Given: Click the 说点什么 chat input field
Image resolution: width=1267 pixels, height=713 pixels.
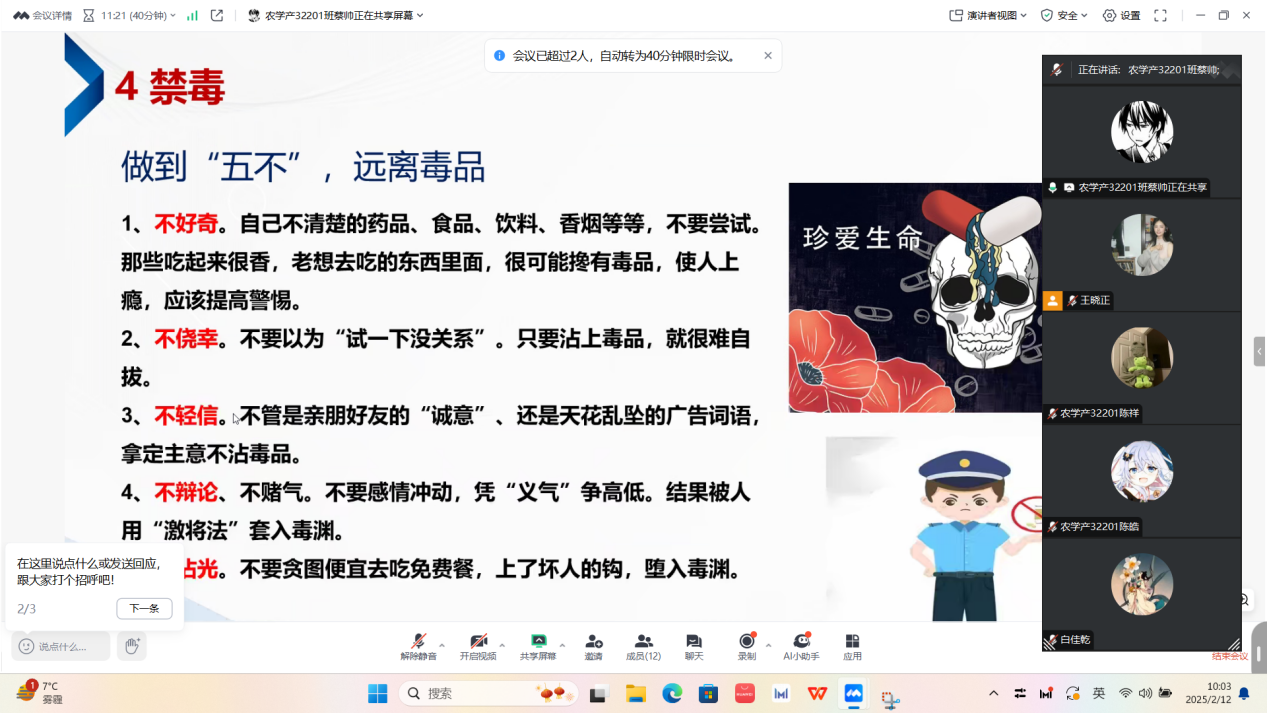Looking at the screenshot, I should tap(62, 646).
